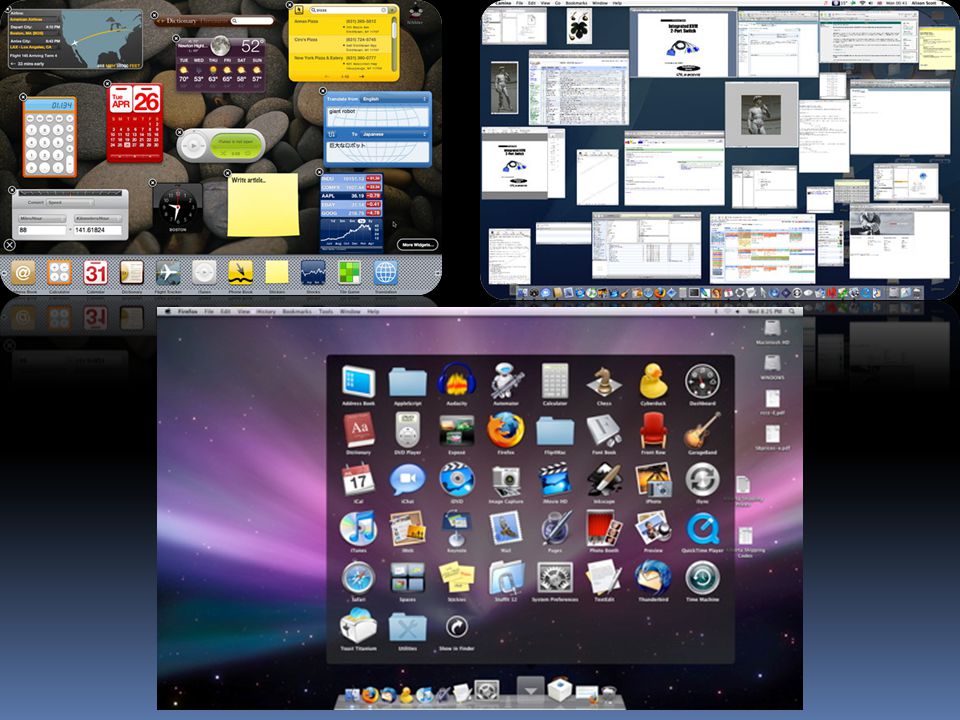Launch iSync from the Applications stack
This screenshot has width=960, height=720.
(x=702, y=479)
